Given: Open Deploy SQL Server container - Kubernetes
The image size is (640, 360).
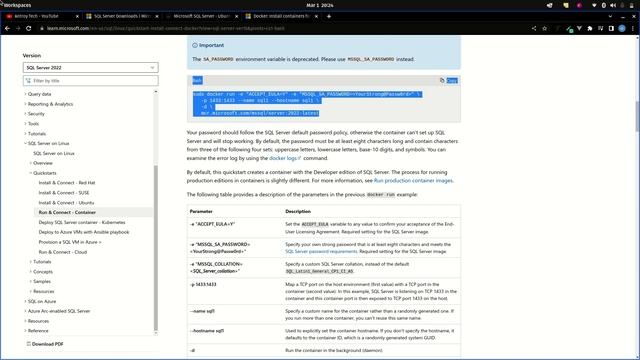Looking at the screenshot, I should (82, 222).
